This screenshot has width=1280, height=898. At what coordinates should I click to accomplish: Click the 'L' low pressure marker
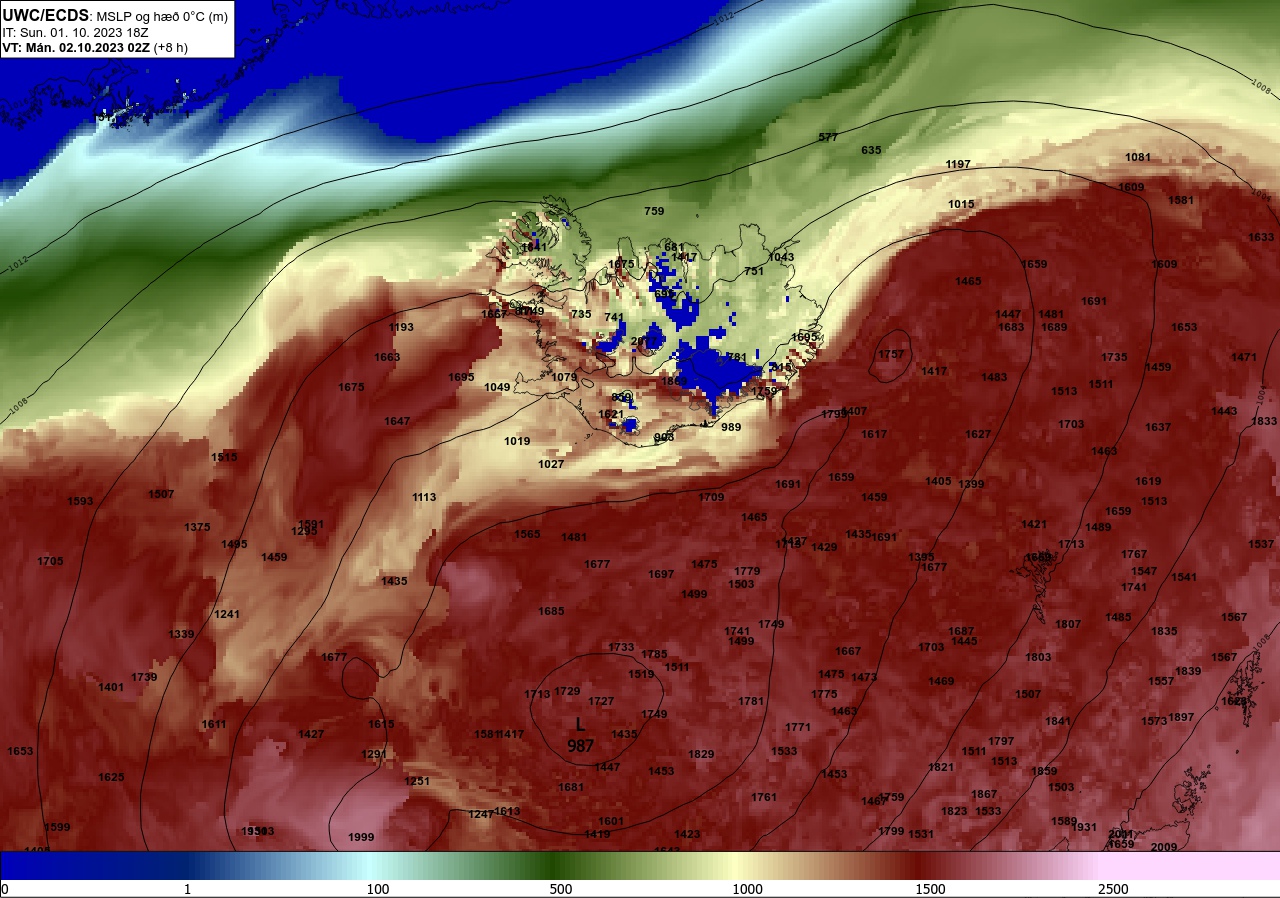coord(580,724)
